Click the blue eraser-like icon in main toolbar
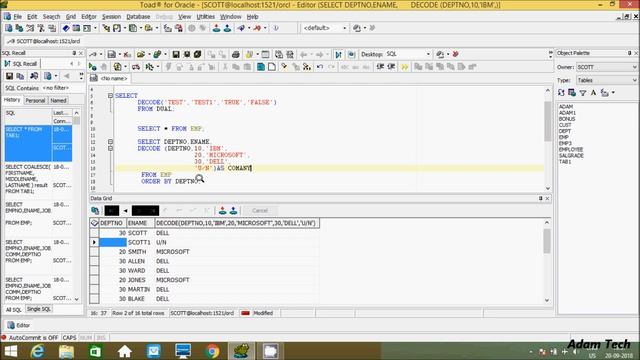The width and height of the screenshot is (640, 360). [x=66, y=28]
